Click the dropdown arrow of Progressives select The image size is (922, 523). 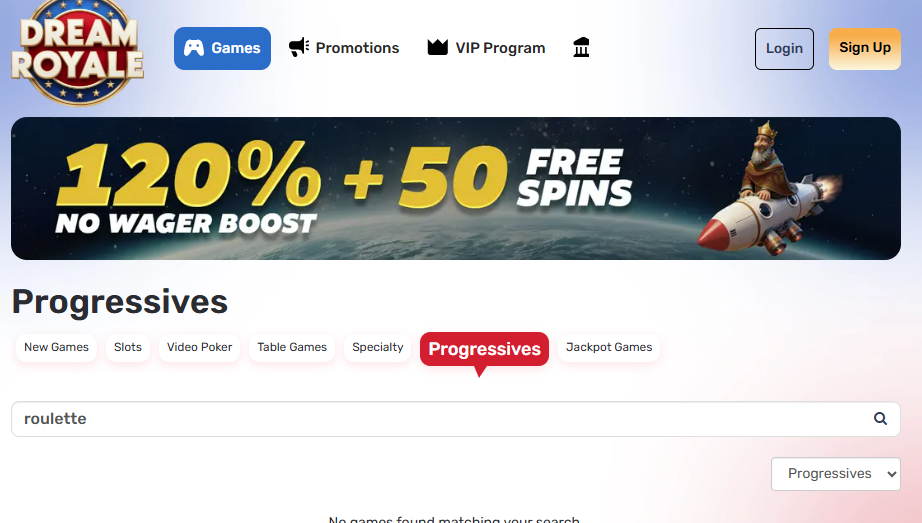tap(891, 474)
